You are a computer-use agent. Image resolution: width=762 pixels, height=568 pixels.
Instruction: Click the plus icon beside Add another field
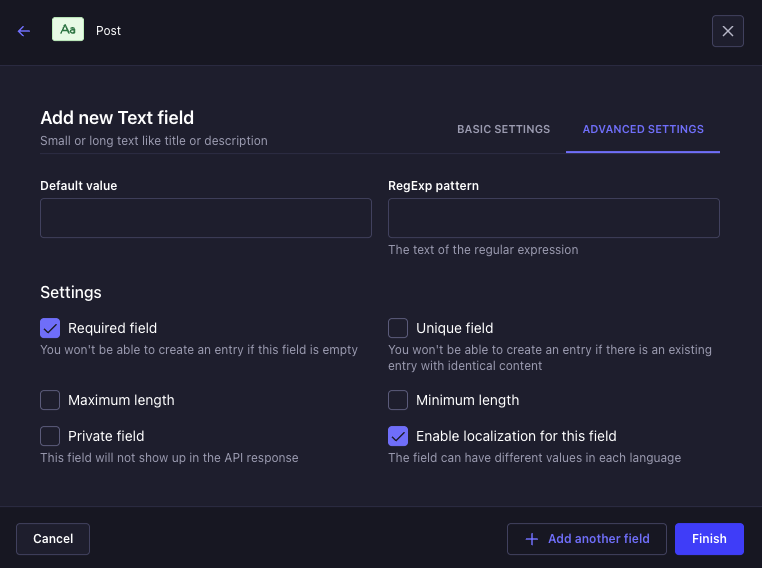tap(532, 539)
